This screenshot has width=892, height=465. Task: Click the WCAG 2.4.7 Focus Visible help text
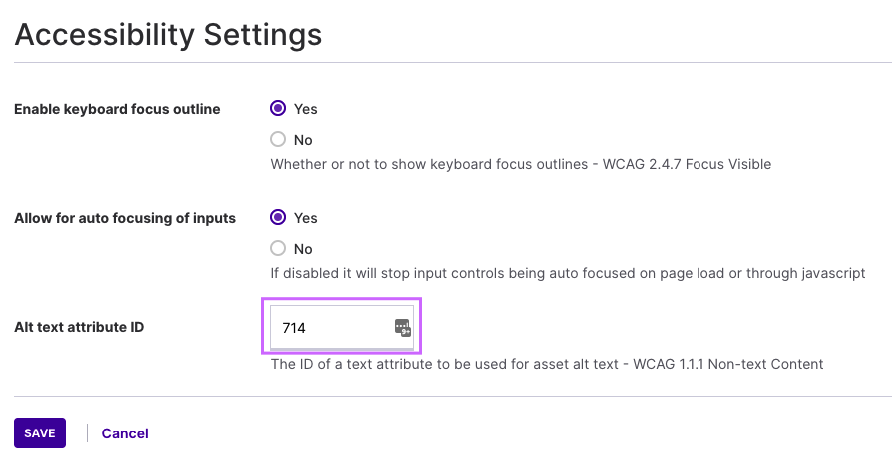click(x=521, y=164)
